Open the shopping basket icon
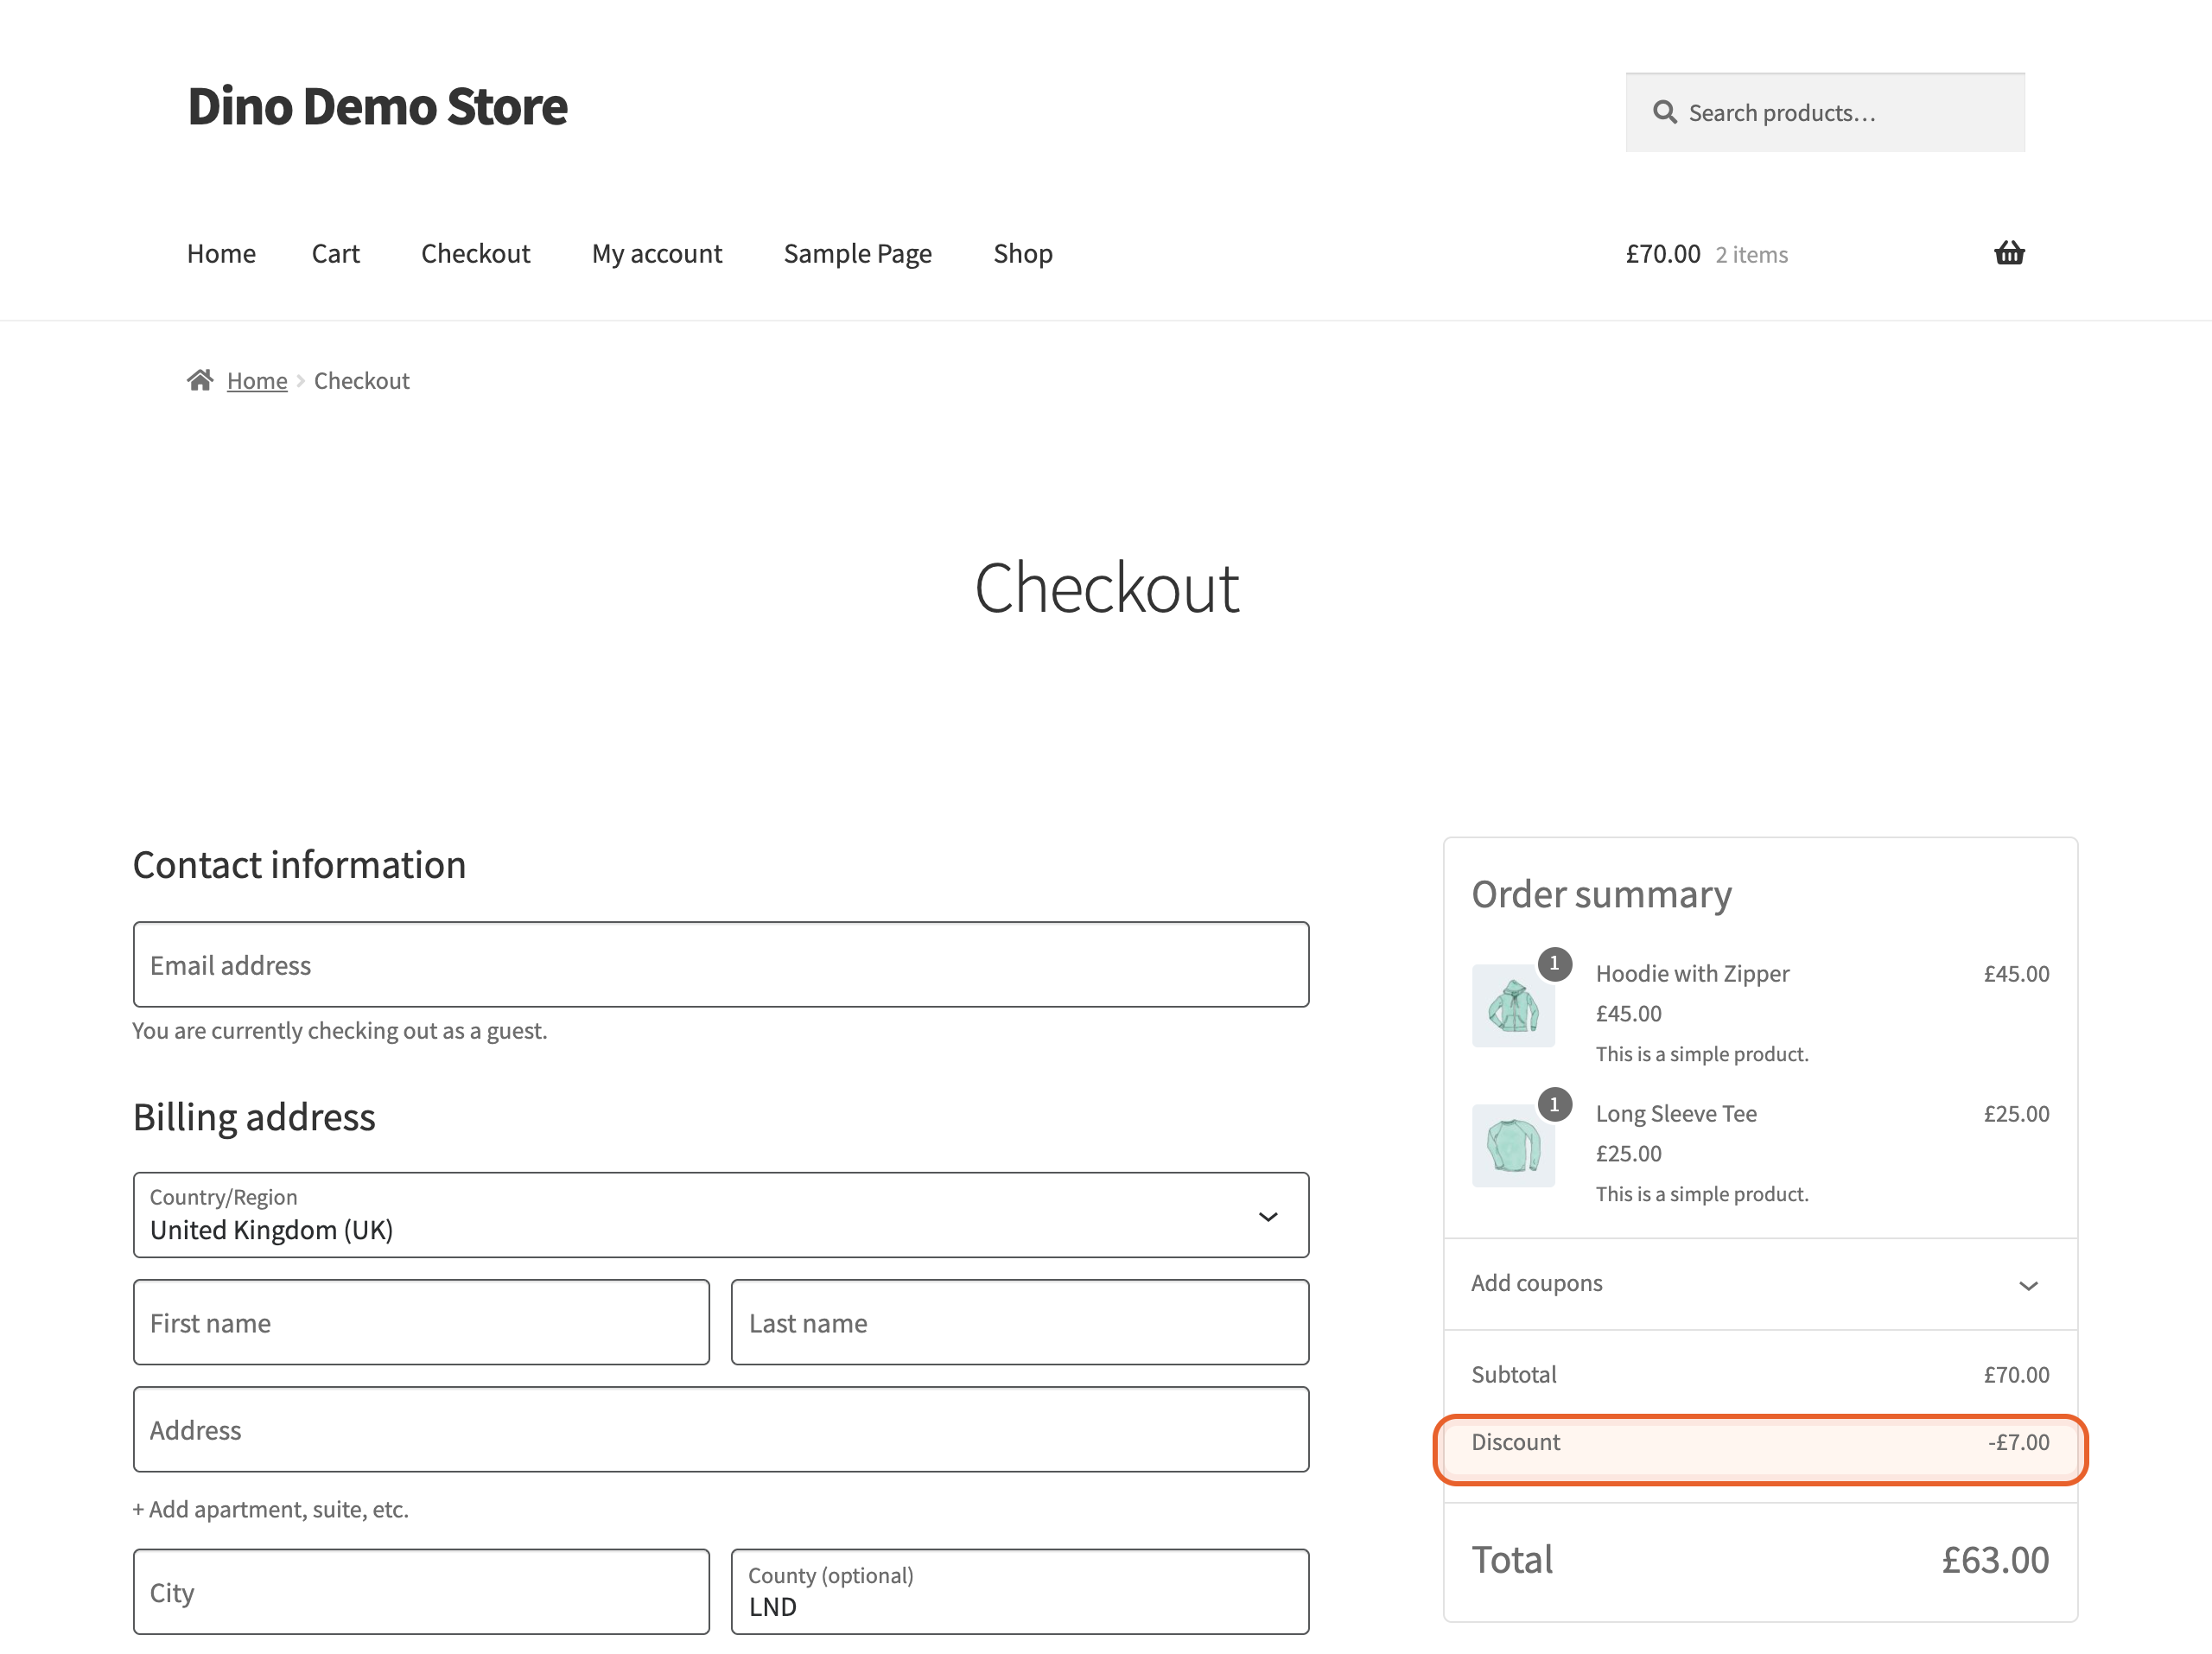 coord(2008,253)
